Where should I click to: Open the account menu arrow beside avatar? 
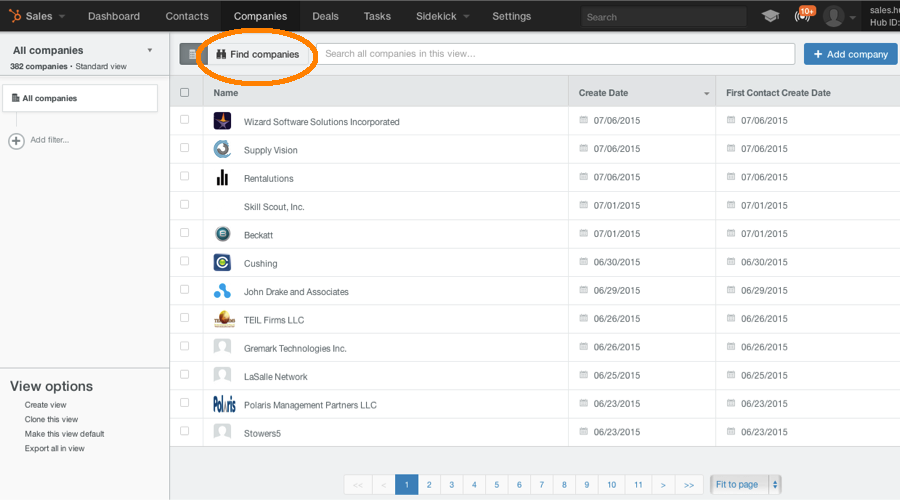(x=853, y=18)
